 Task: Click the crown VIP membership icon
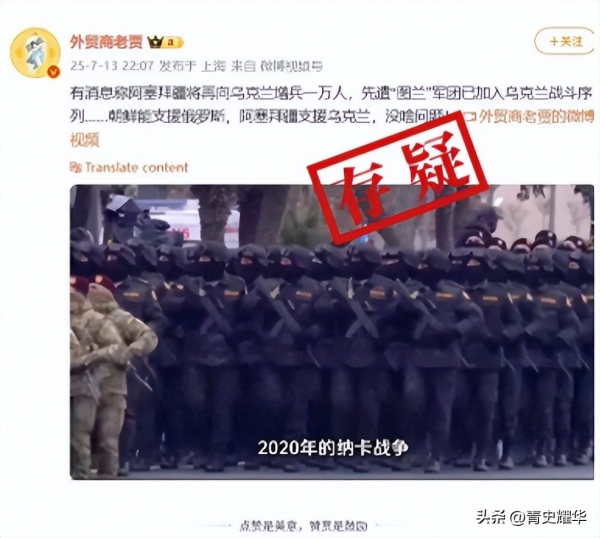155,42
